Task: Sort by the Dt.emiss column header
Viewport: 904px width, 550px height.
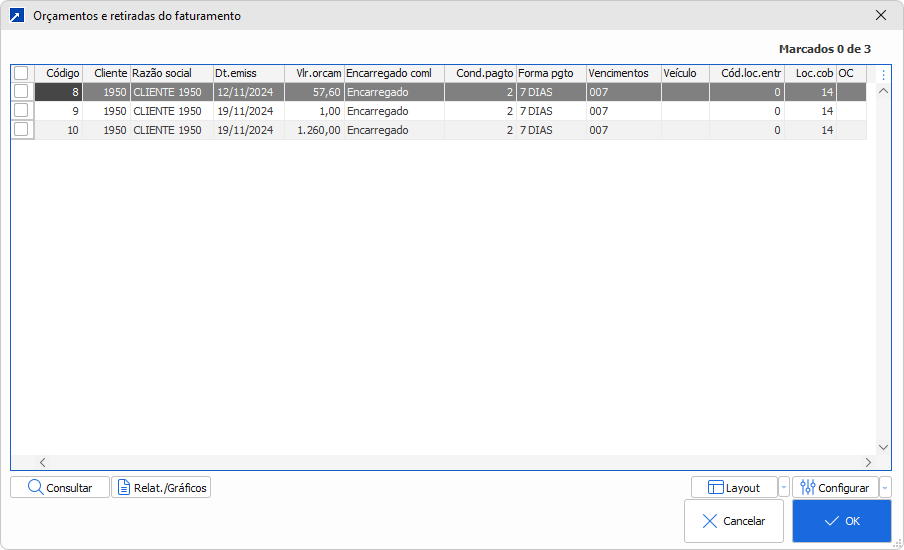Action: [x=249, y=73]
